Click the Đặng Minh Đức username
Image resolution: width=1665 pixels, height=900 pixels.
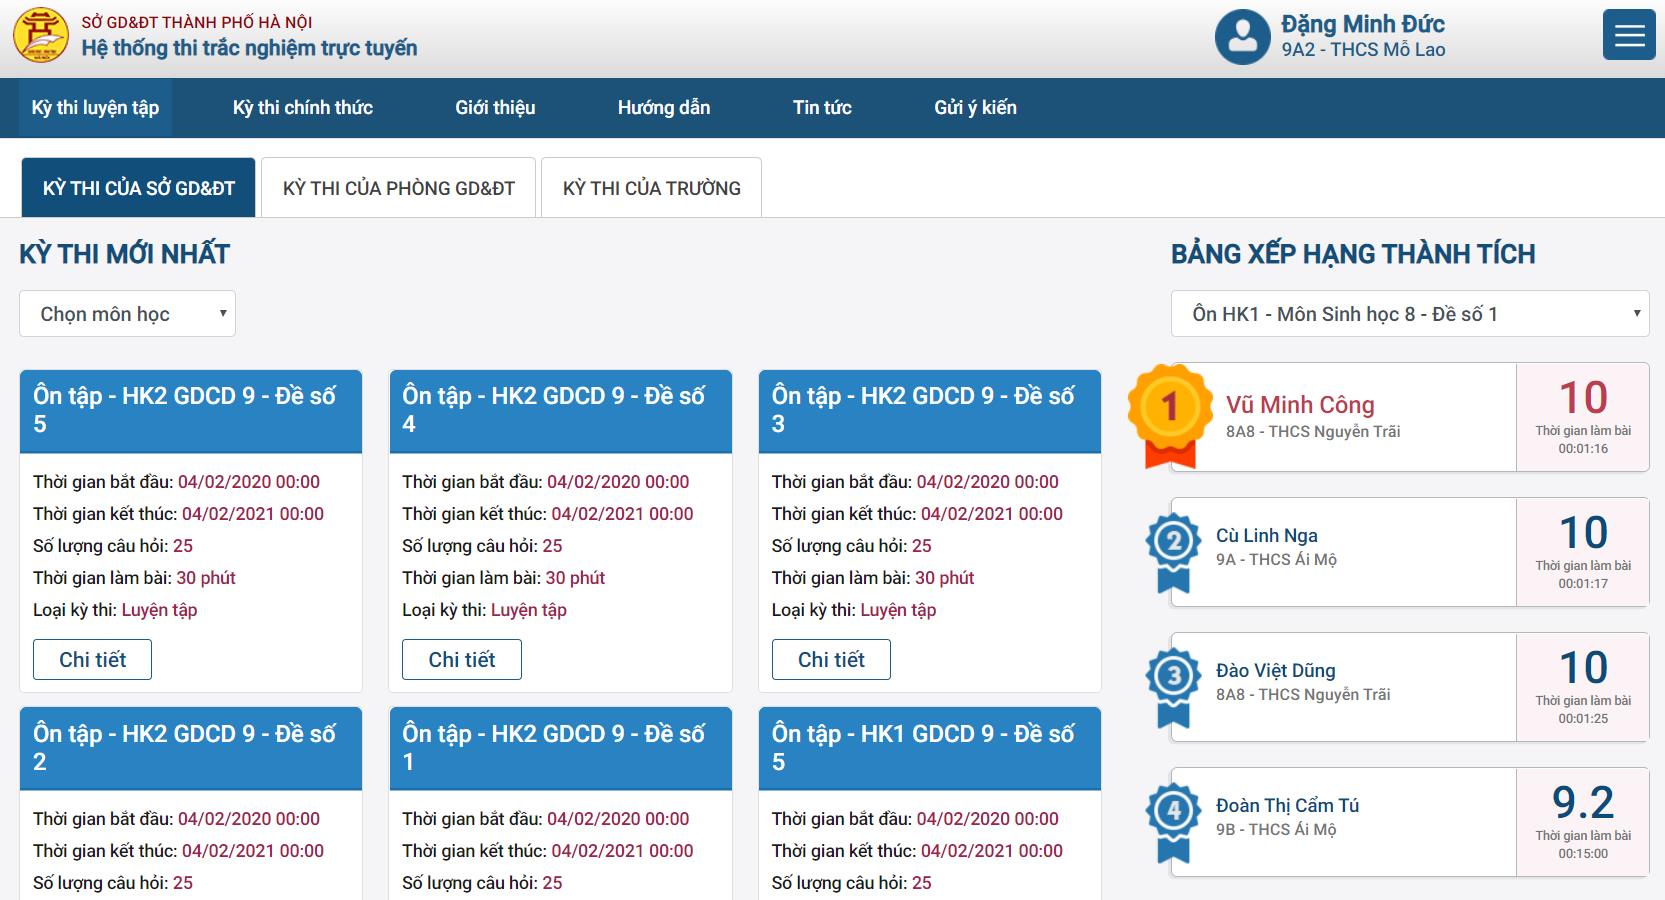1362,24
